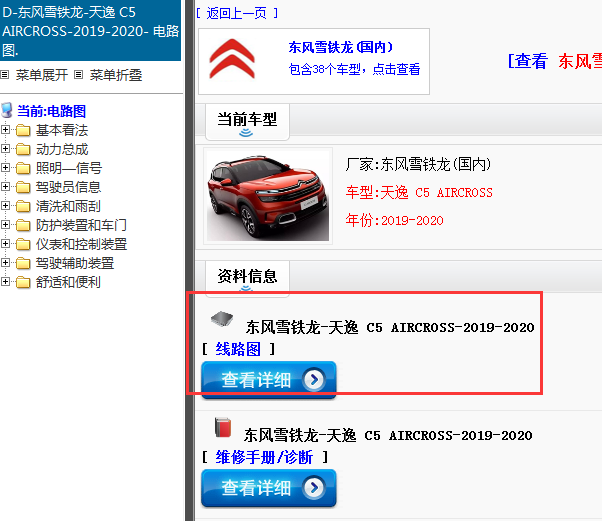Expand the 驾驶辅助装置 tree node

5,263
